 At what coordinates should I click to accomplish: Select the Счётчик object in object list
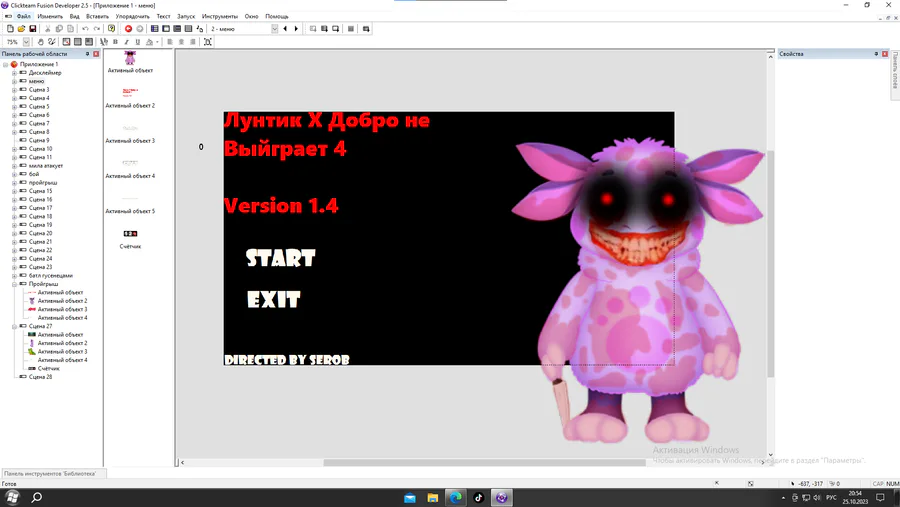pos(130,239)
